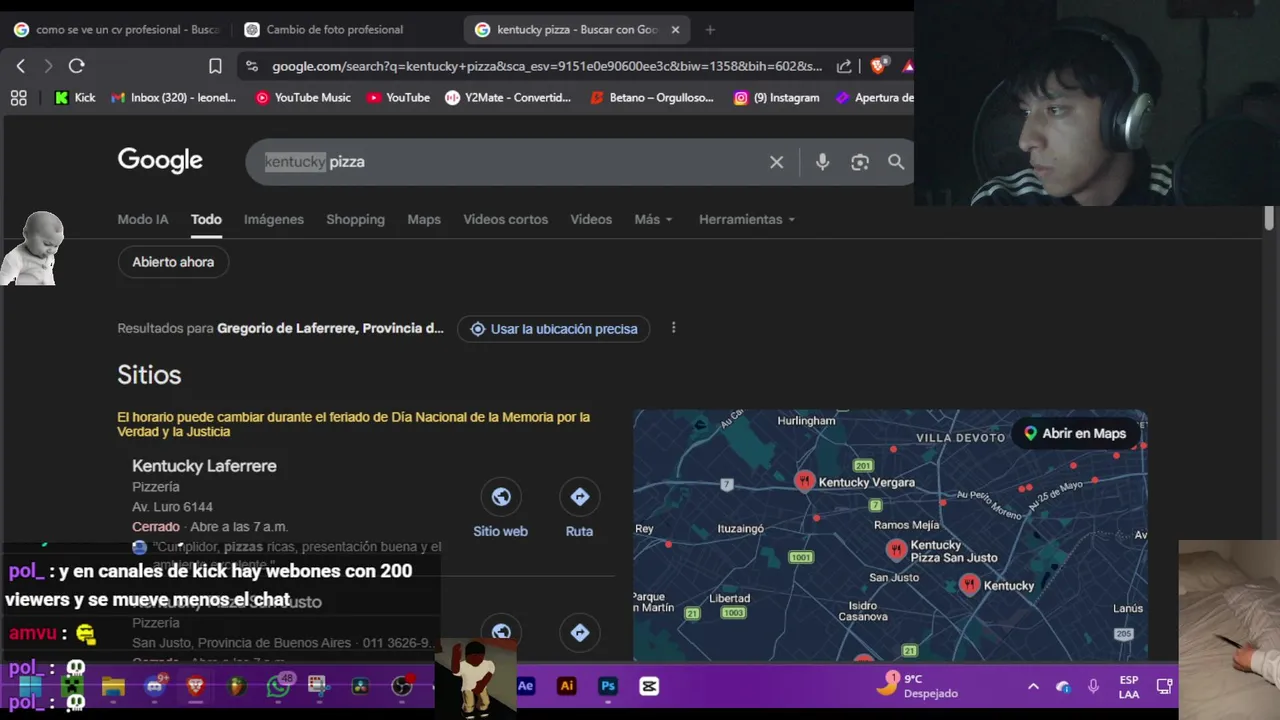This screenshot has height=720, width=1280.
Task: Open the weather widget 9°C Despejado
Action: (x=918, y=686)
